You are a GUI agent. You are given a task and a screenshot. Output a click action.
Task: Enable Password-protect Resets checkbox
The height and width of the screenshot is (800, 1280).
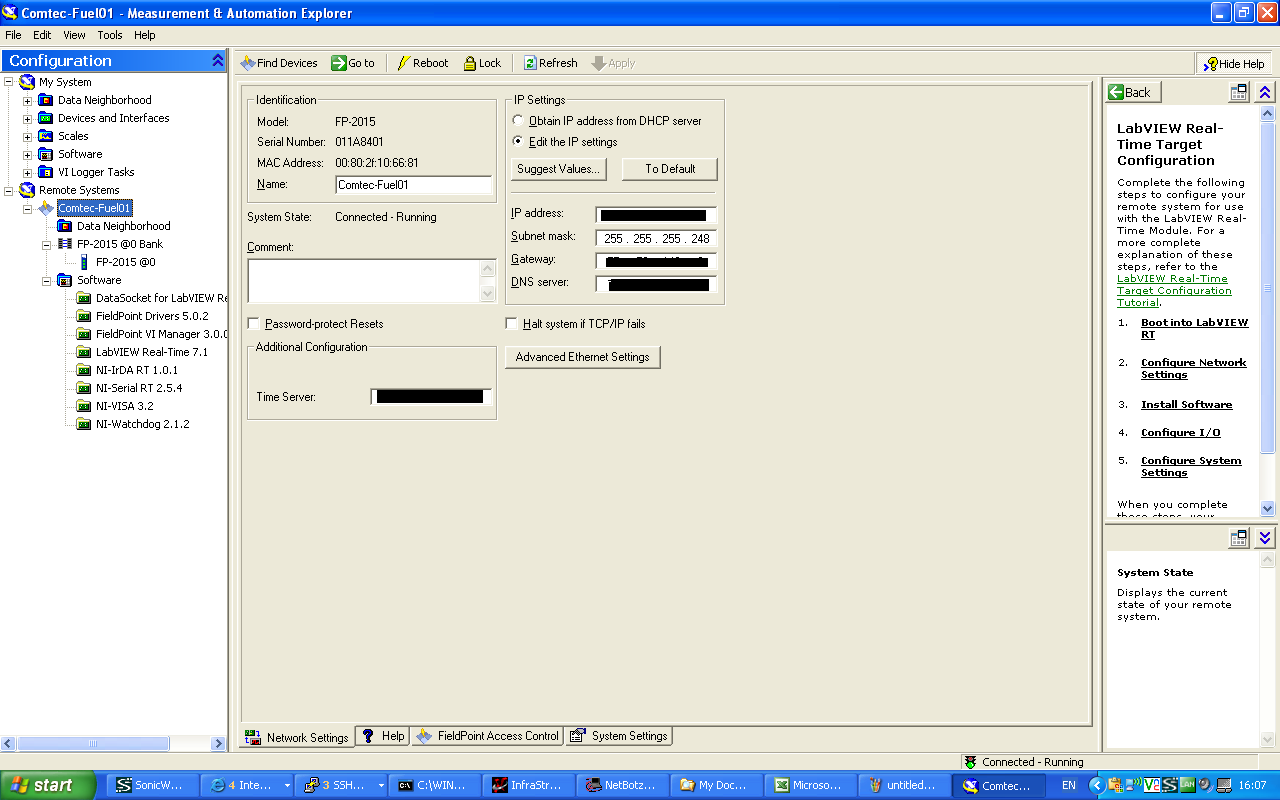click(x=253, y=324)
